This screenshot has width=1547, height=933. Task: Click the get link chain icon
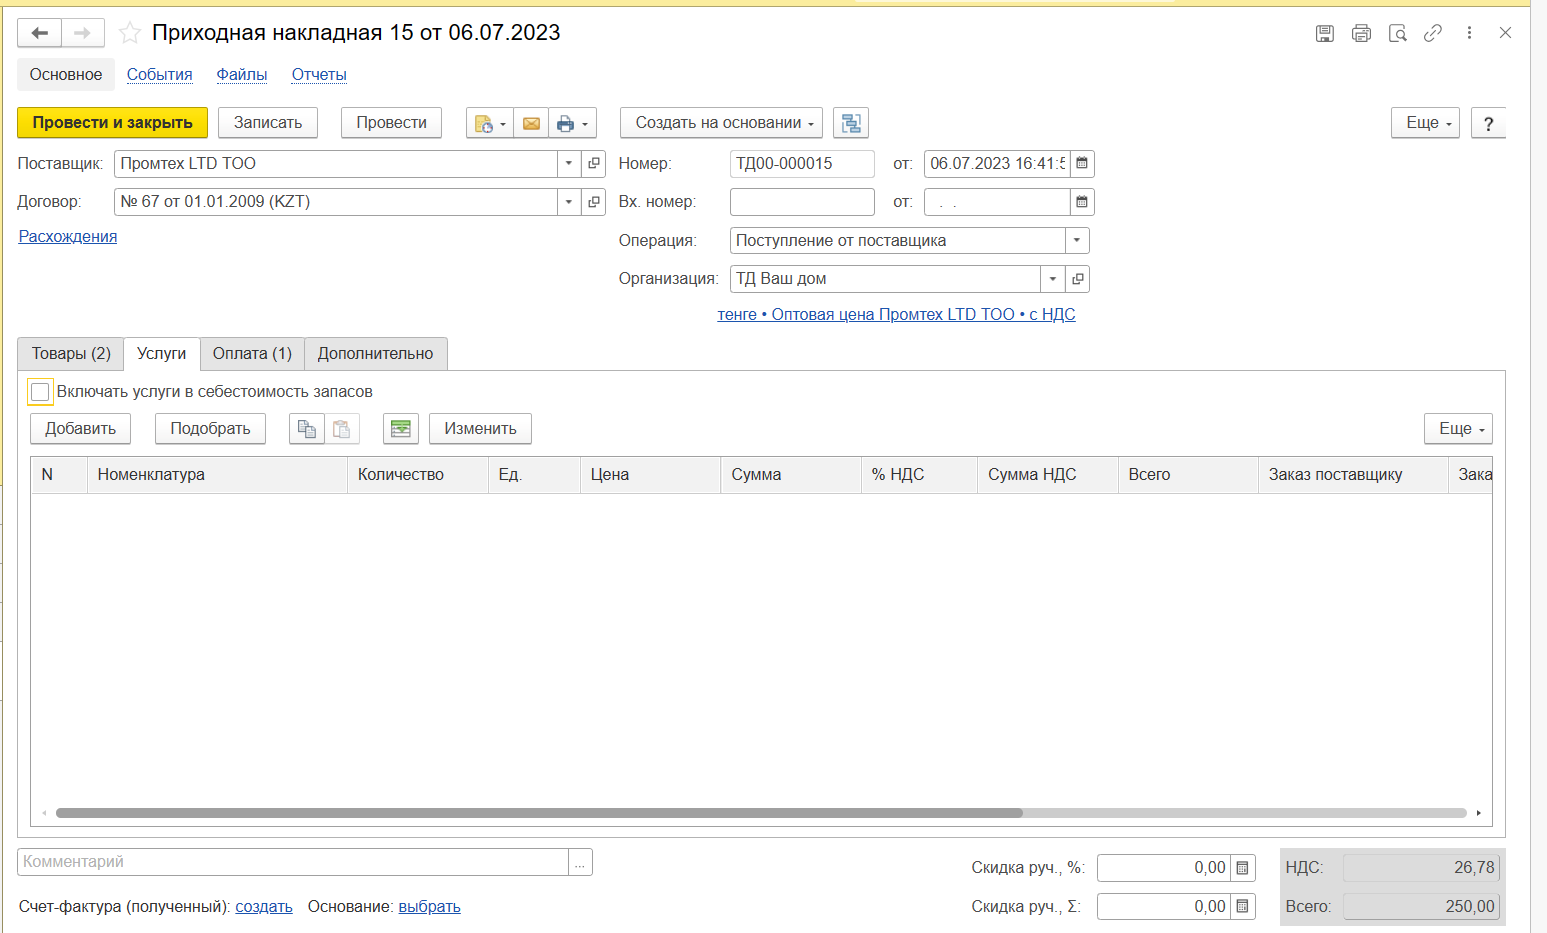point(1433,33)
